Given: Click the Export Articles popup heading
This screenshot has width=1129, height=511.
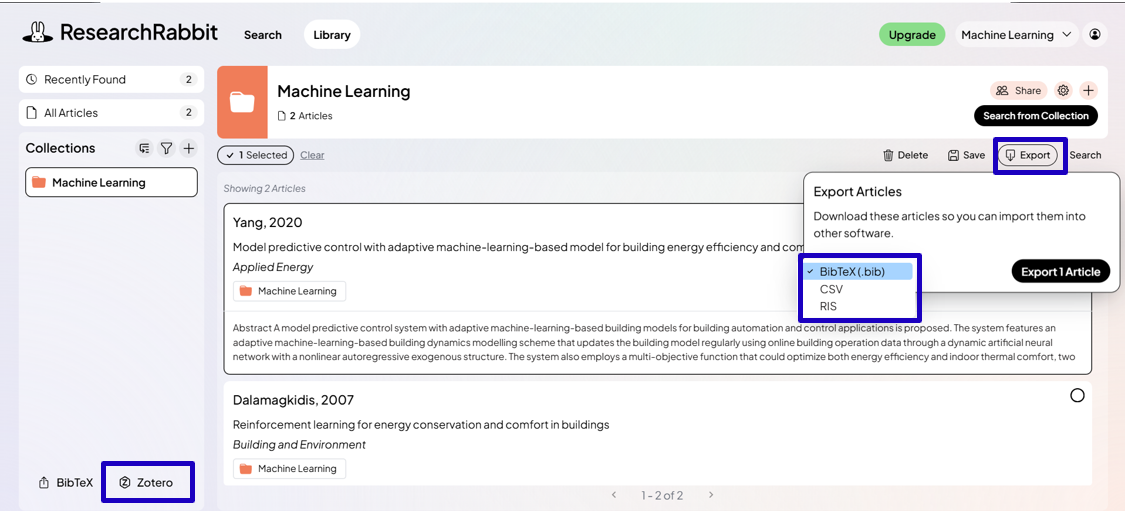Looking at the screenshot, I should (x=858, y=191).
